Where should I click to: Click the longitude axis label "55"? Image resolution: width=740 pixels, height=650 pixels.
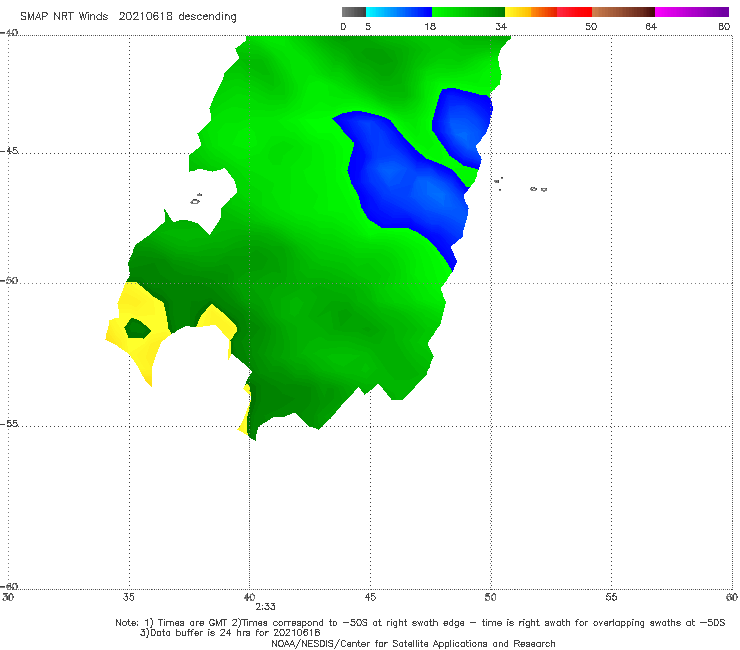pyautogui.click(x=611, y=597)
